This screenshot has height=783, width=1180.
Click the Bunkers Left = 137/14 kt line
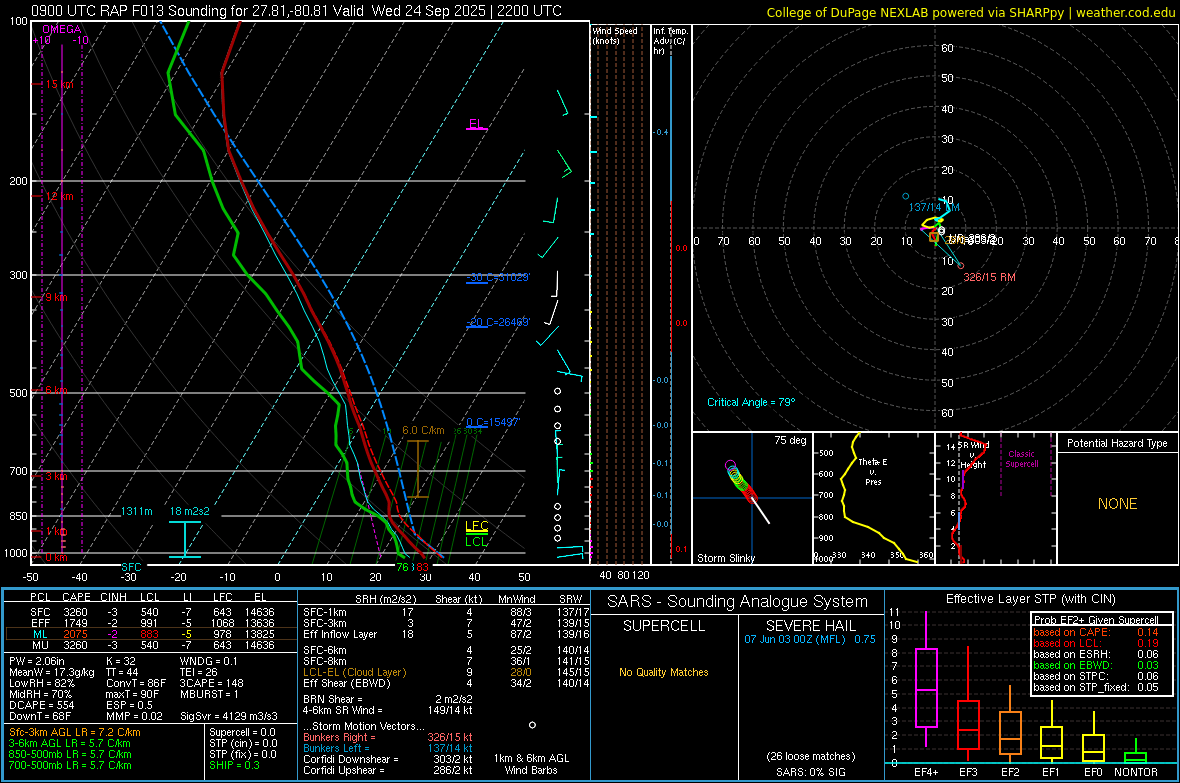pos(388,748)
